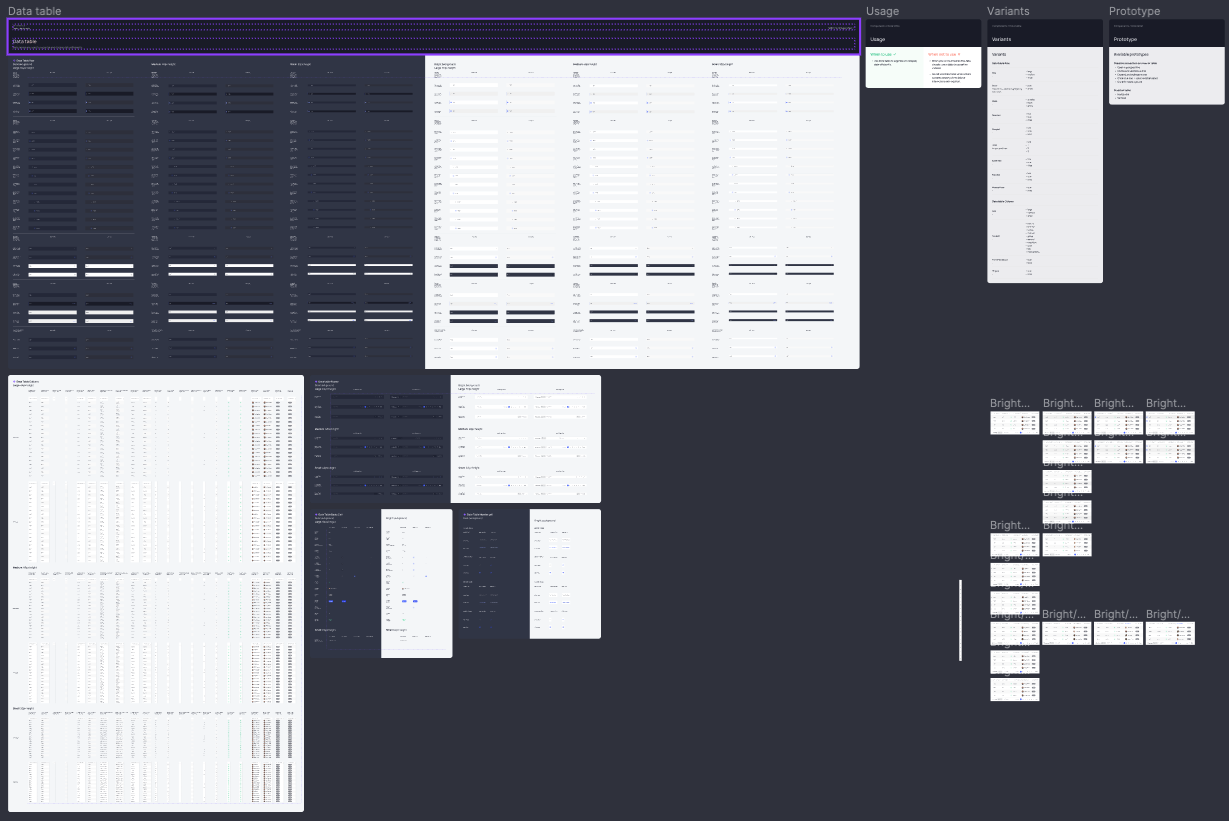Select the large bright-background table rows frame

(641, 212)
